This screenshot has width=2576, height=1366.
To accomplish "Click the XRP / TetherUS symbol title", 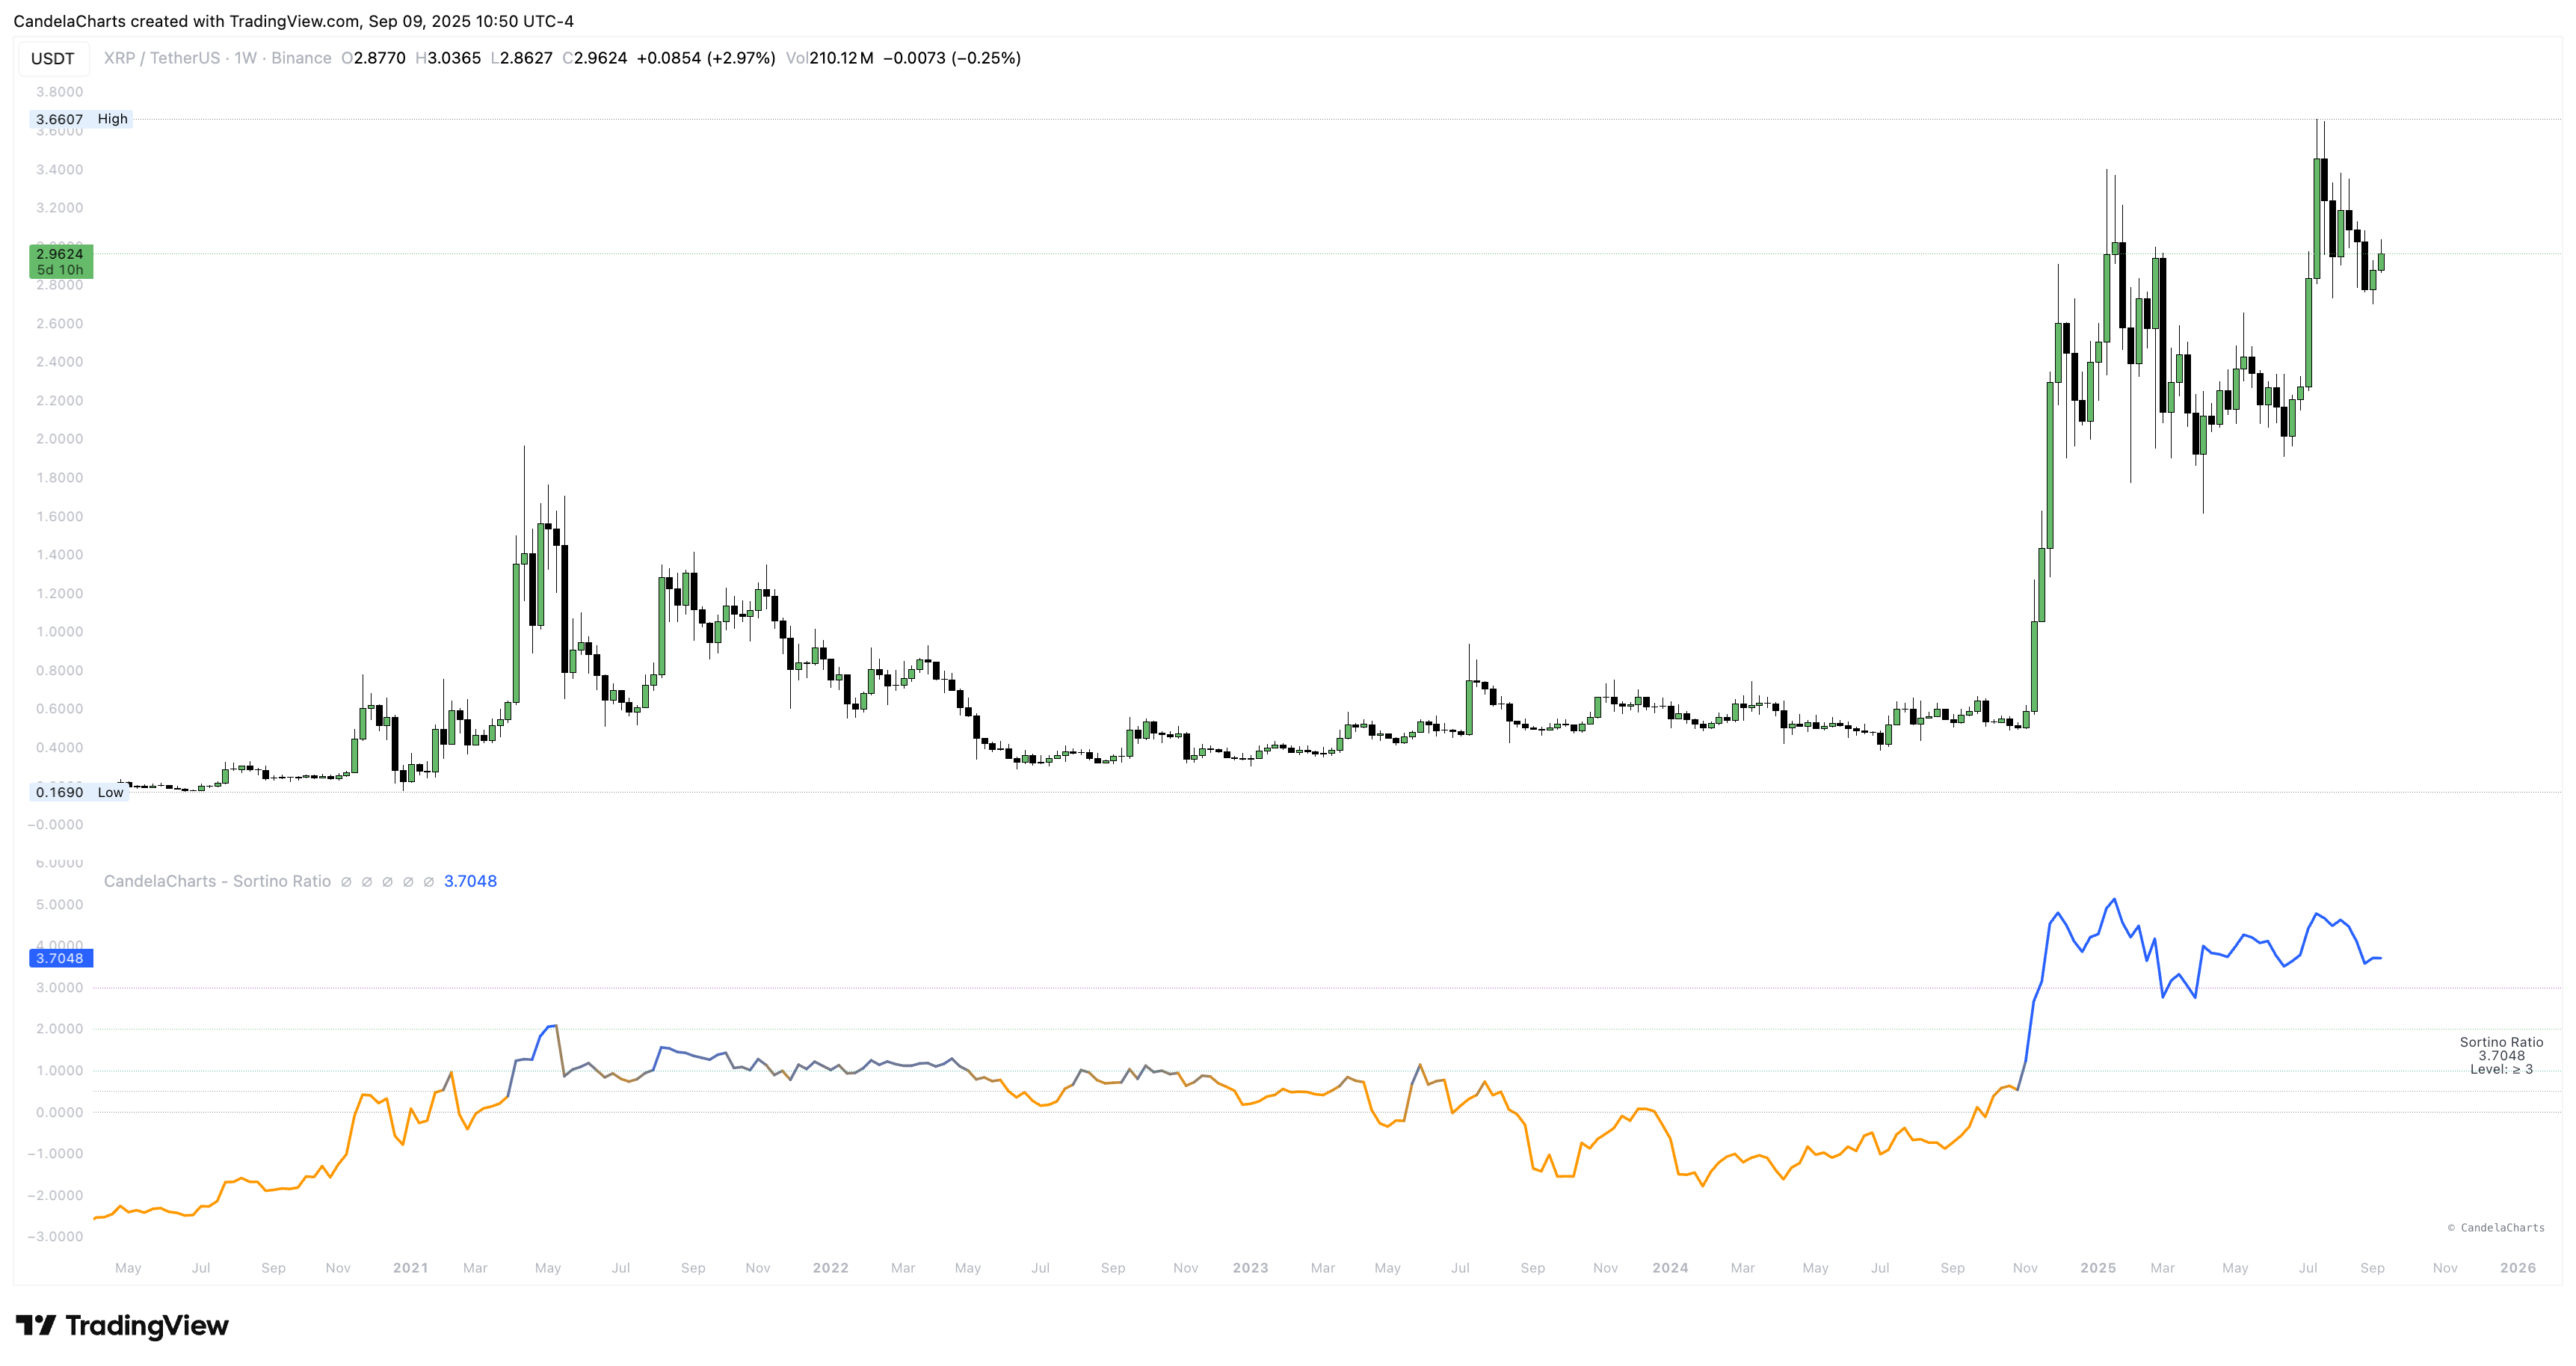I will pos(161,58).
